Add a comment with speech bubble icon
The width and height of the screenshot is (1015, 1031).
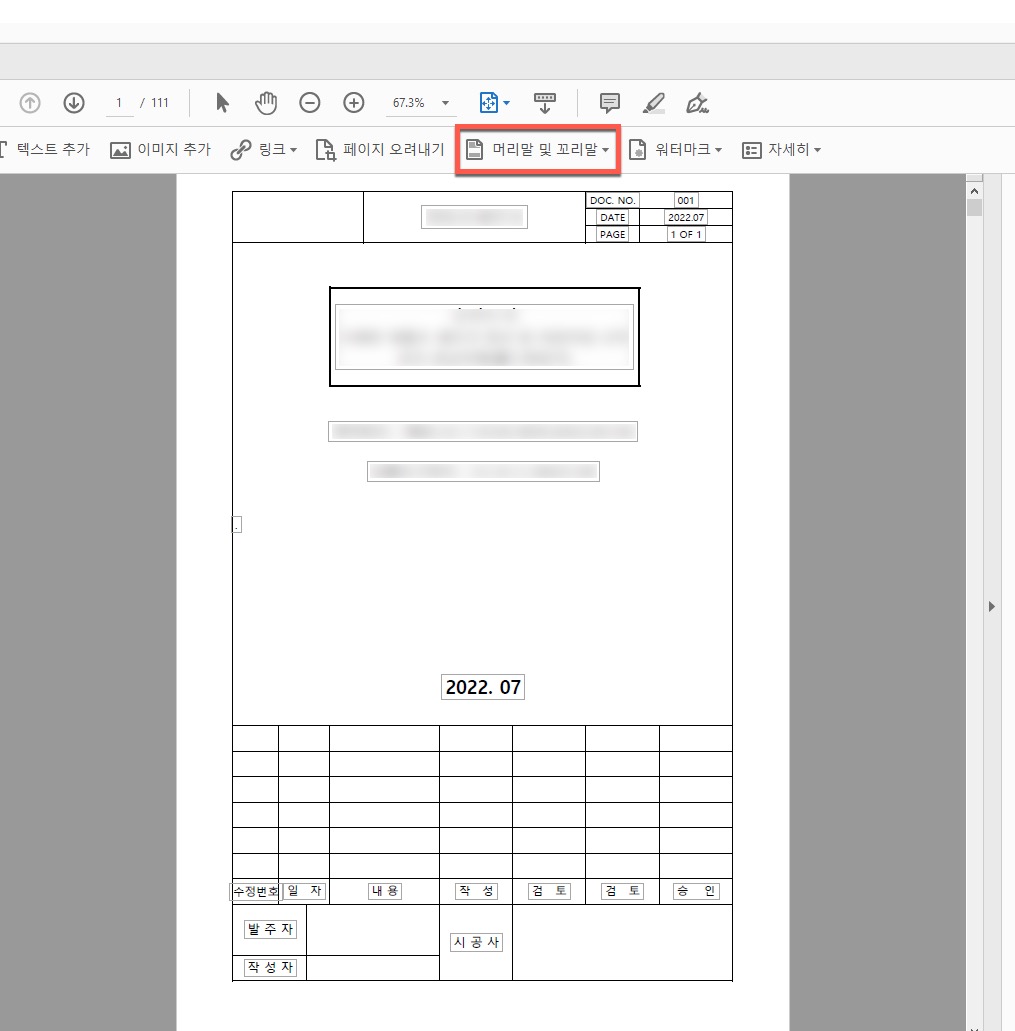(x=609, y=103)
